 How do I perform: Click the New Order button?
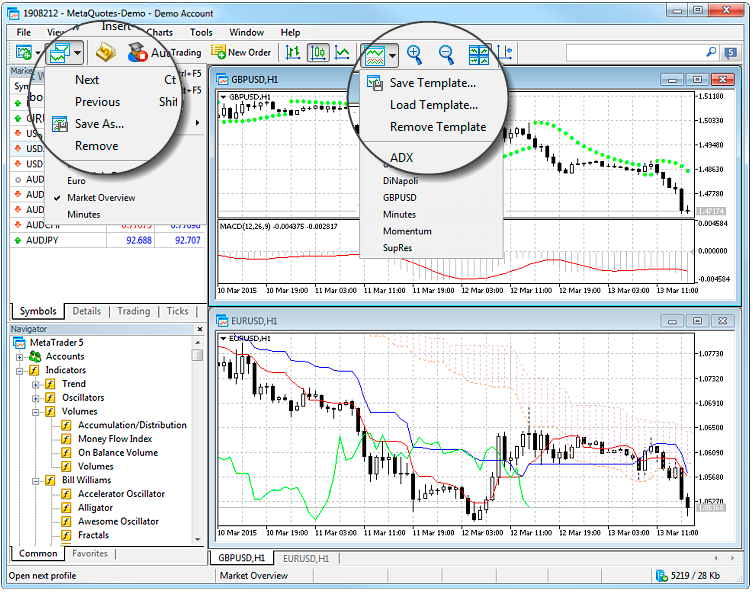coord(241,52)
